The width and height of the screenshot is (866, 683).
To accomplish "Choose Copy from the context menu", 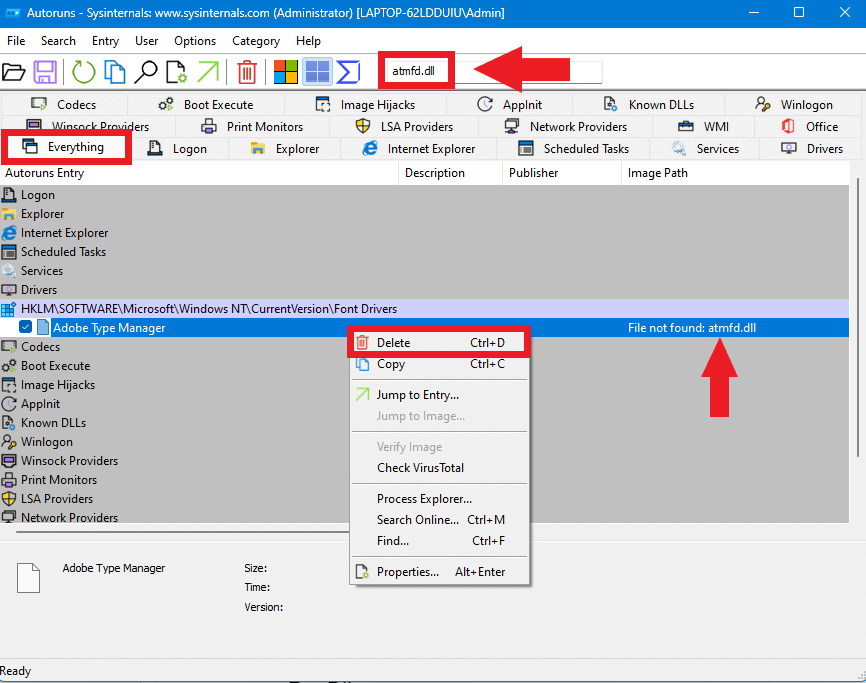I will click(440, 364).
